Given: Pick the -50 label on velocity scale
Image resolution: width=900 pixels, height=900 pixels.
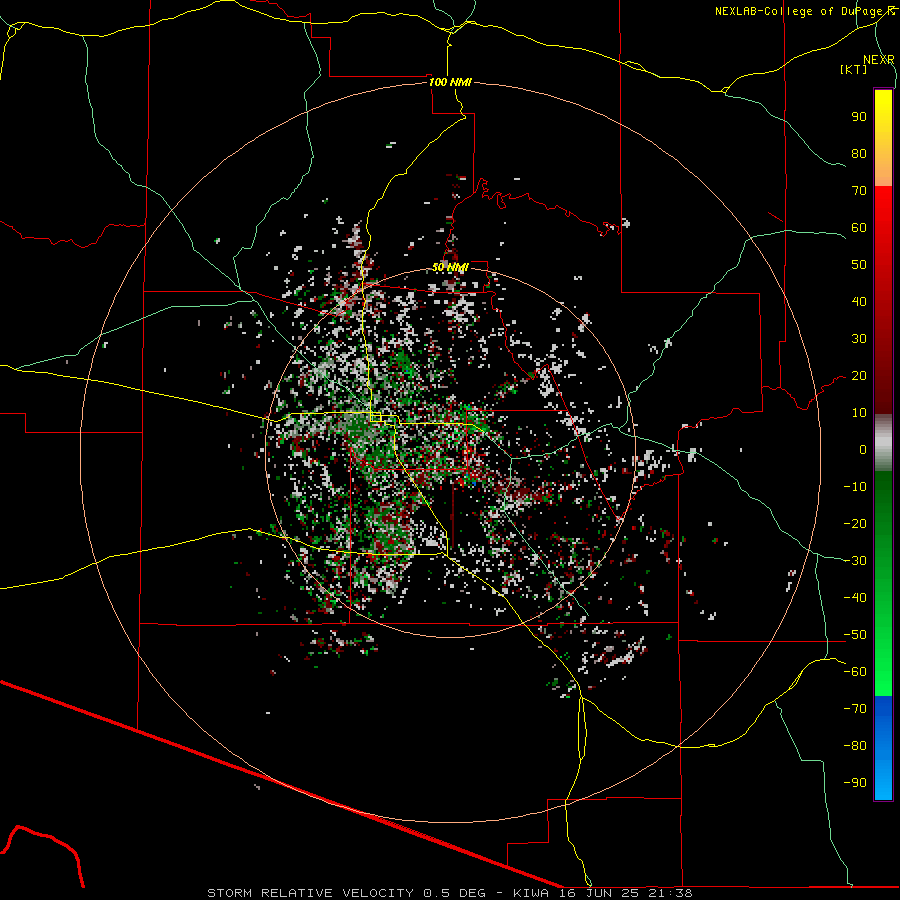Looking at the screenshot, I should 855,635.
